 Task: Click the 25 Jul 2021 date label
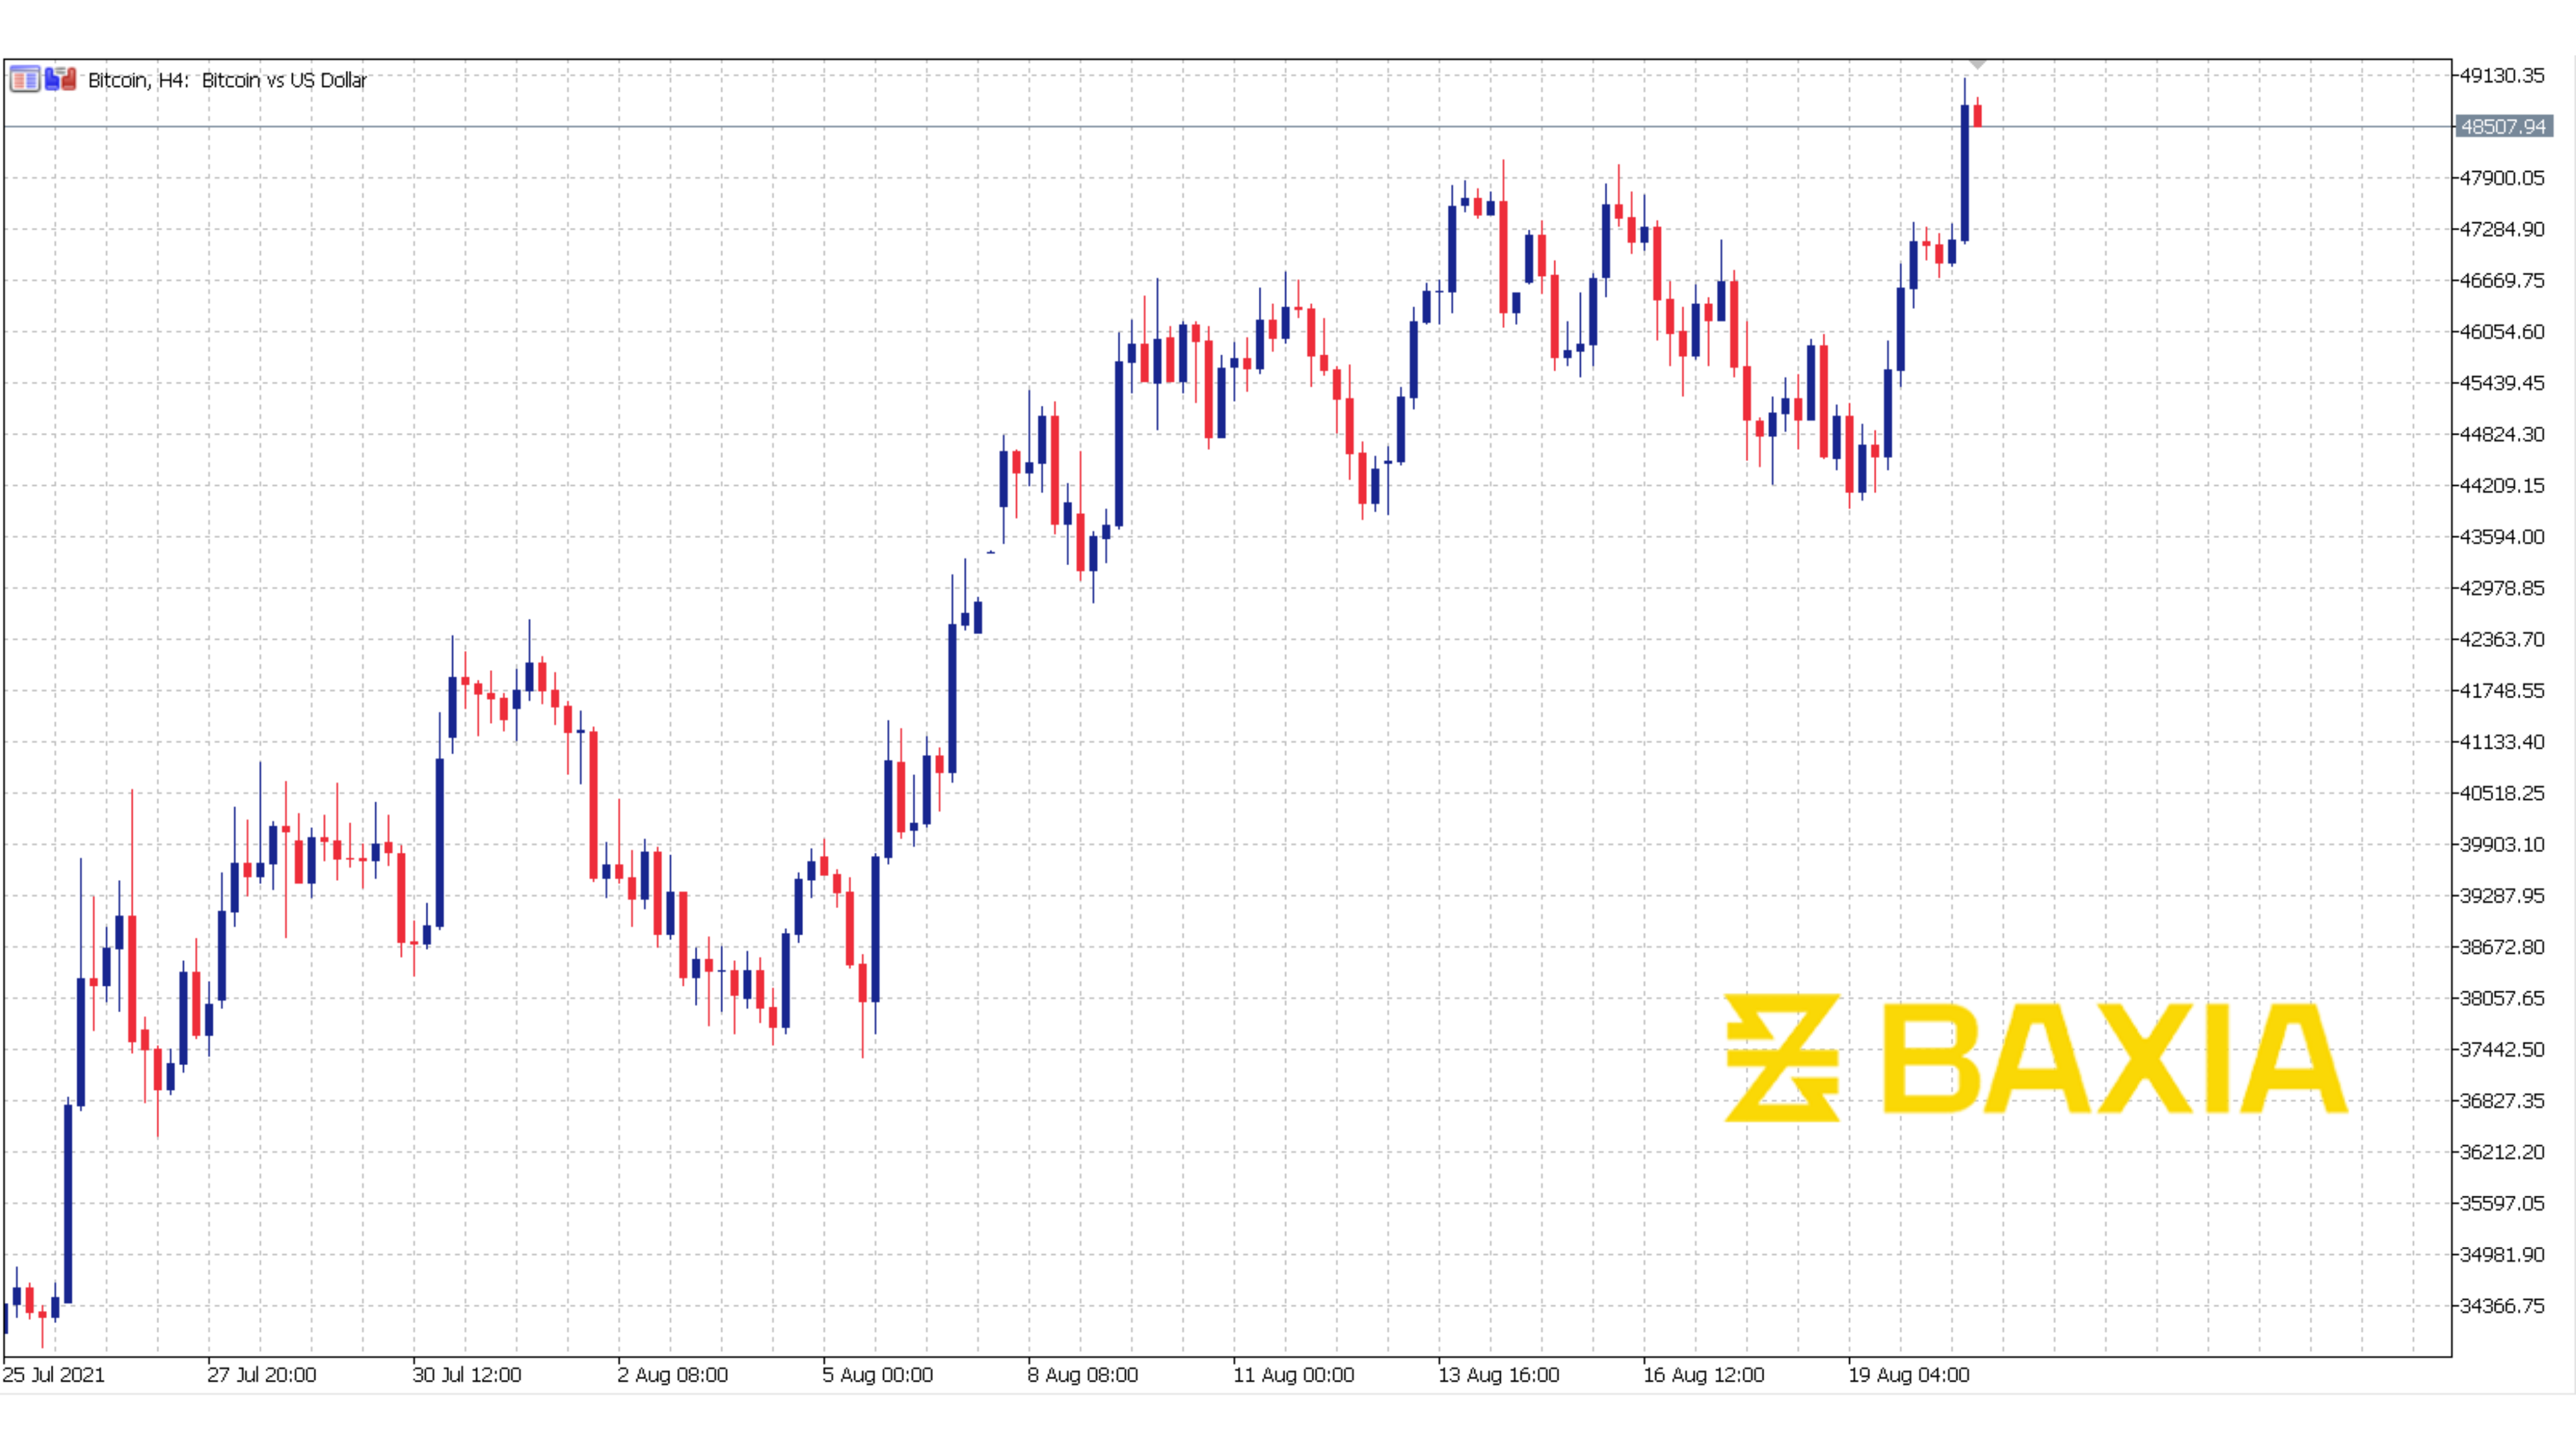tap(53, 1375)
